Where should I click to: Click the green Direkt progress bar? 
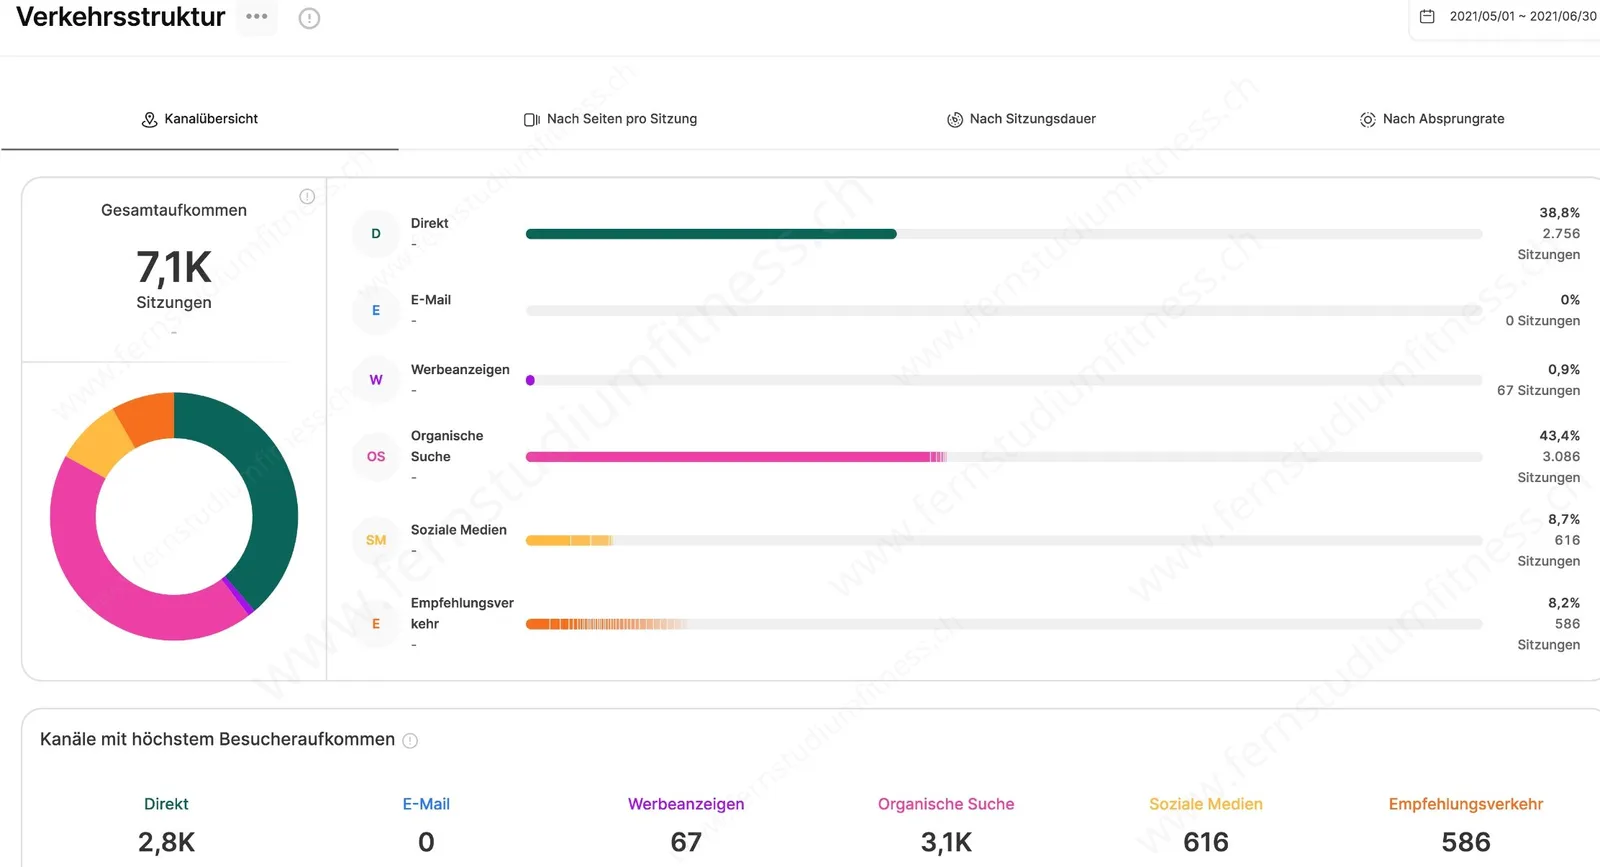[711, 234]
